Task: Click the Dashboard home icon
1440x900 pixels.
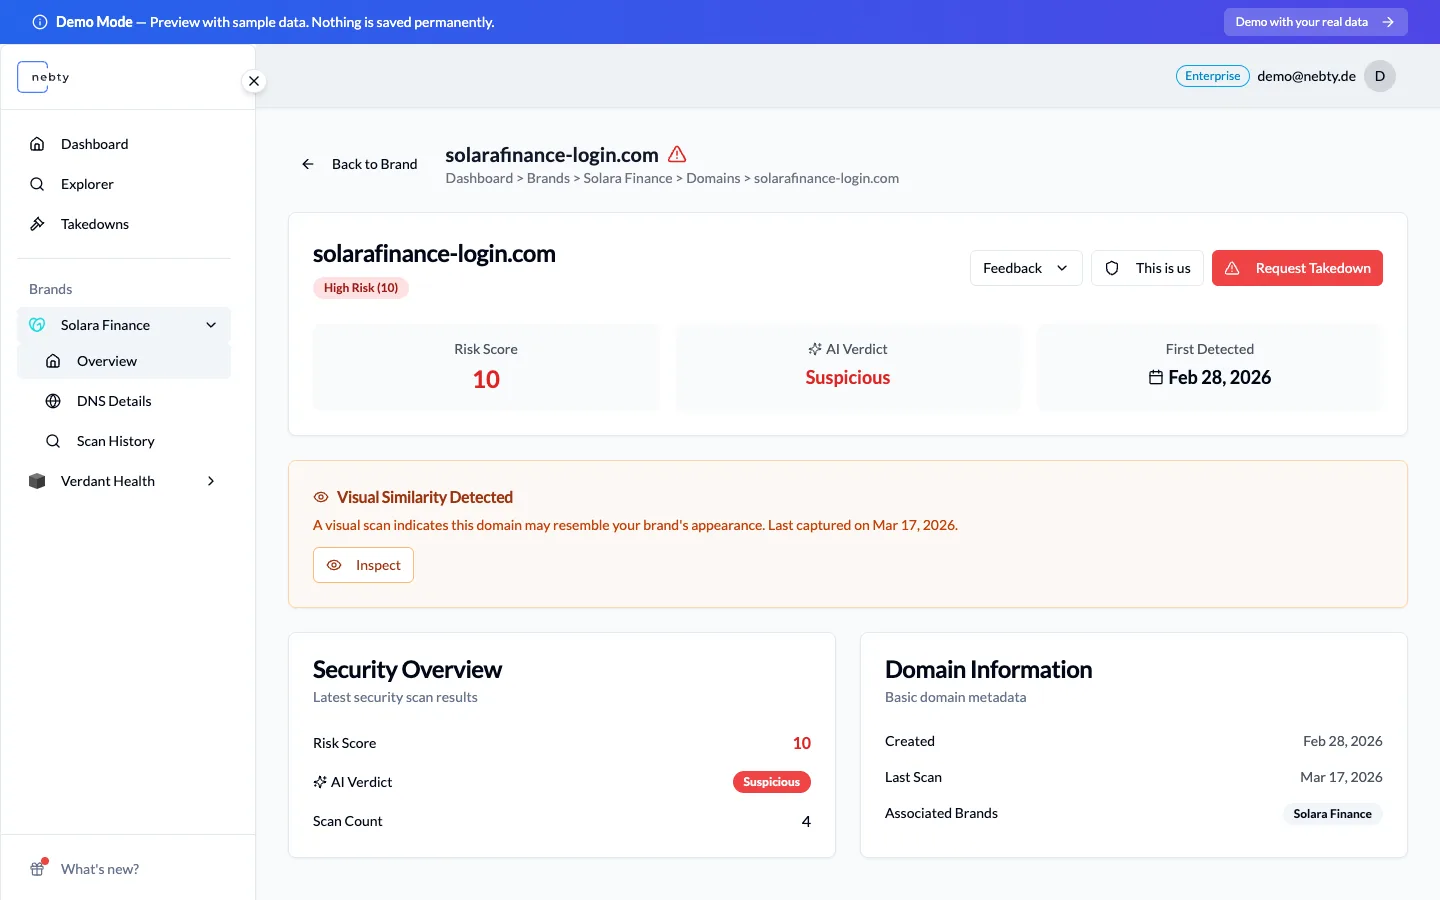Action: [x=37, y=144]
